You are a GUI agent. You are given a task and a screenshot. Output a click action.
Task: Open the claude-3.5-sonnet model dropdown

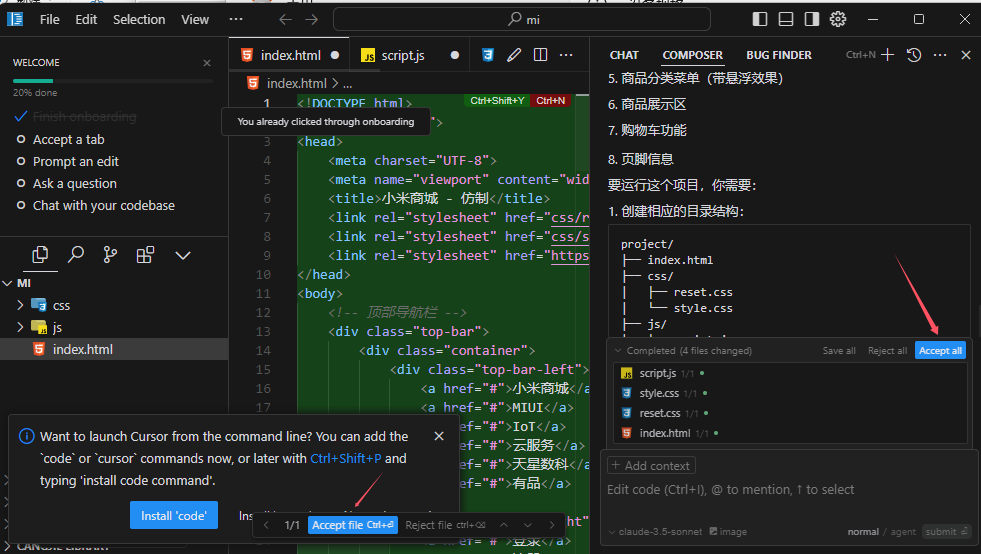click(x=655, y=531)
